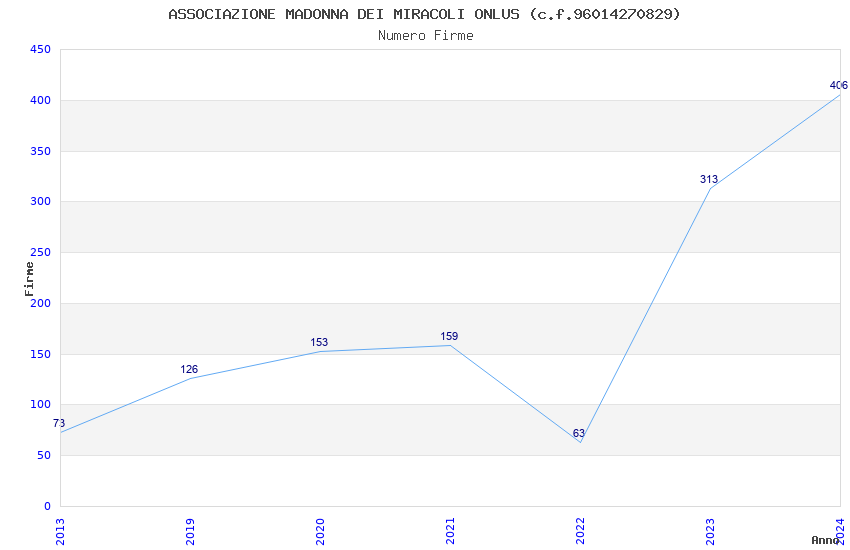Image resolution: width=850 pixels, height=550 pixels.
Task: Click the data label 313
Action: (x=709, y=179)
